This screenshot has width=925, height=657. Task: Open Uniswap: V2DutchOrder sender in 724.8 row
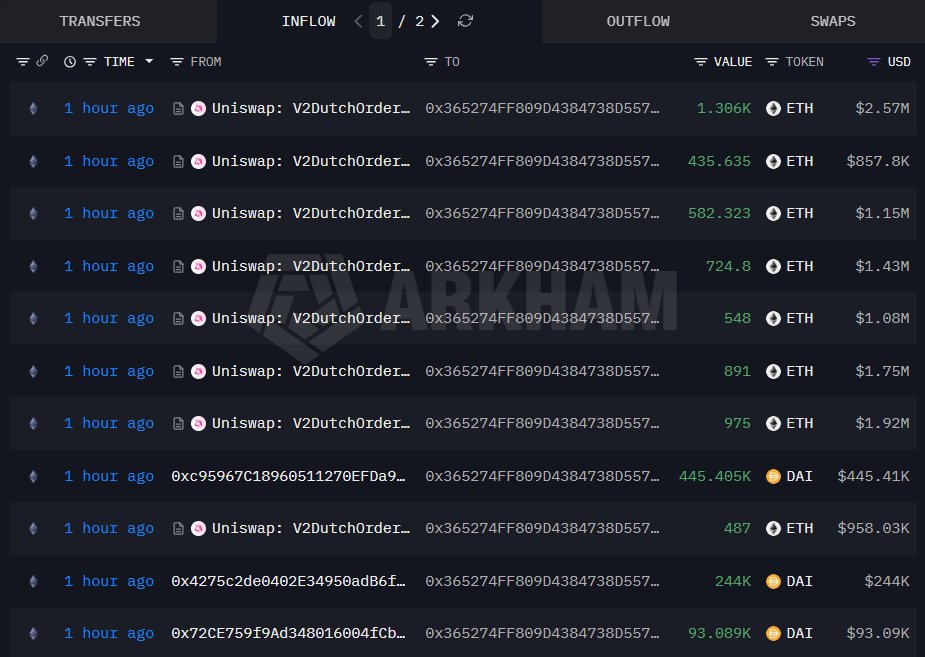310,267
